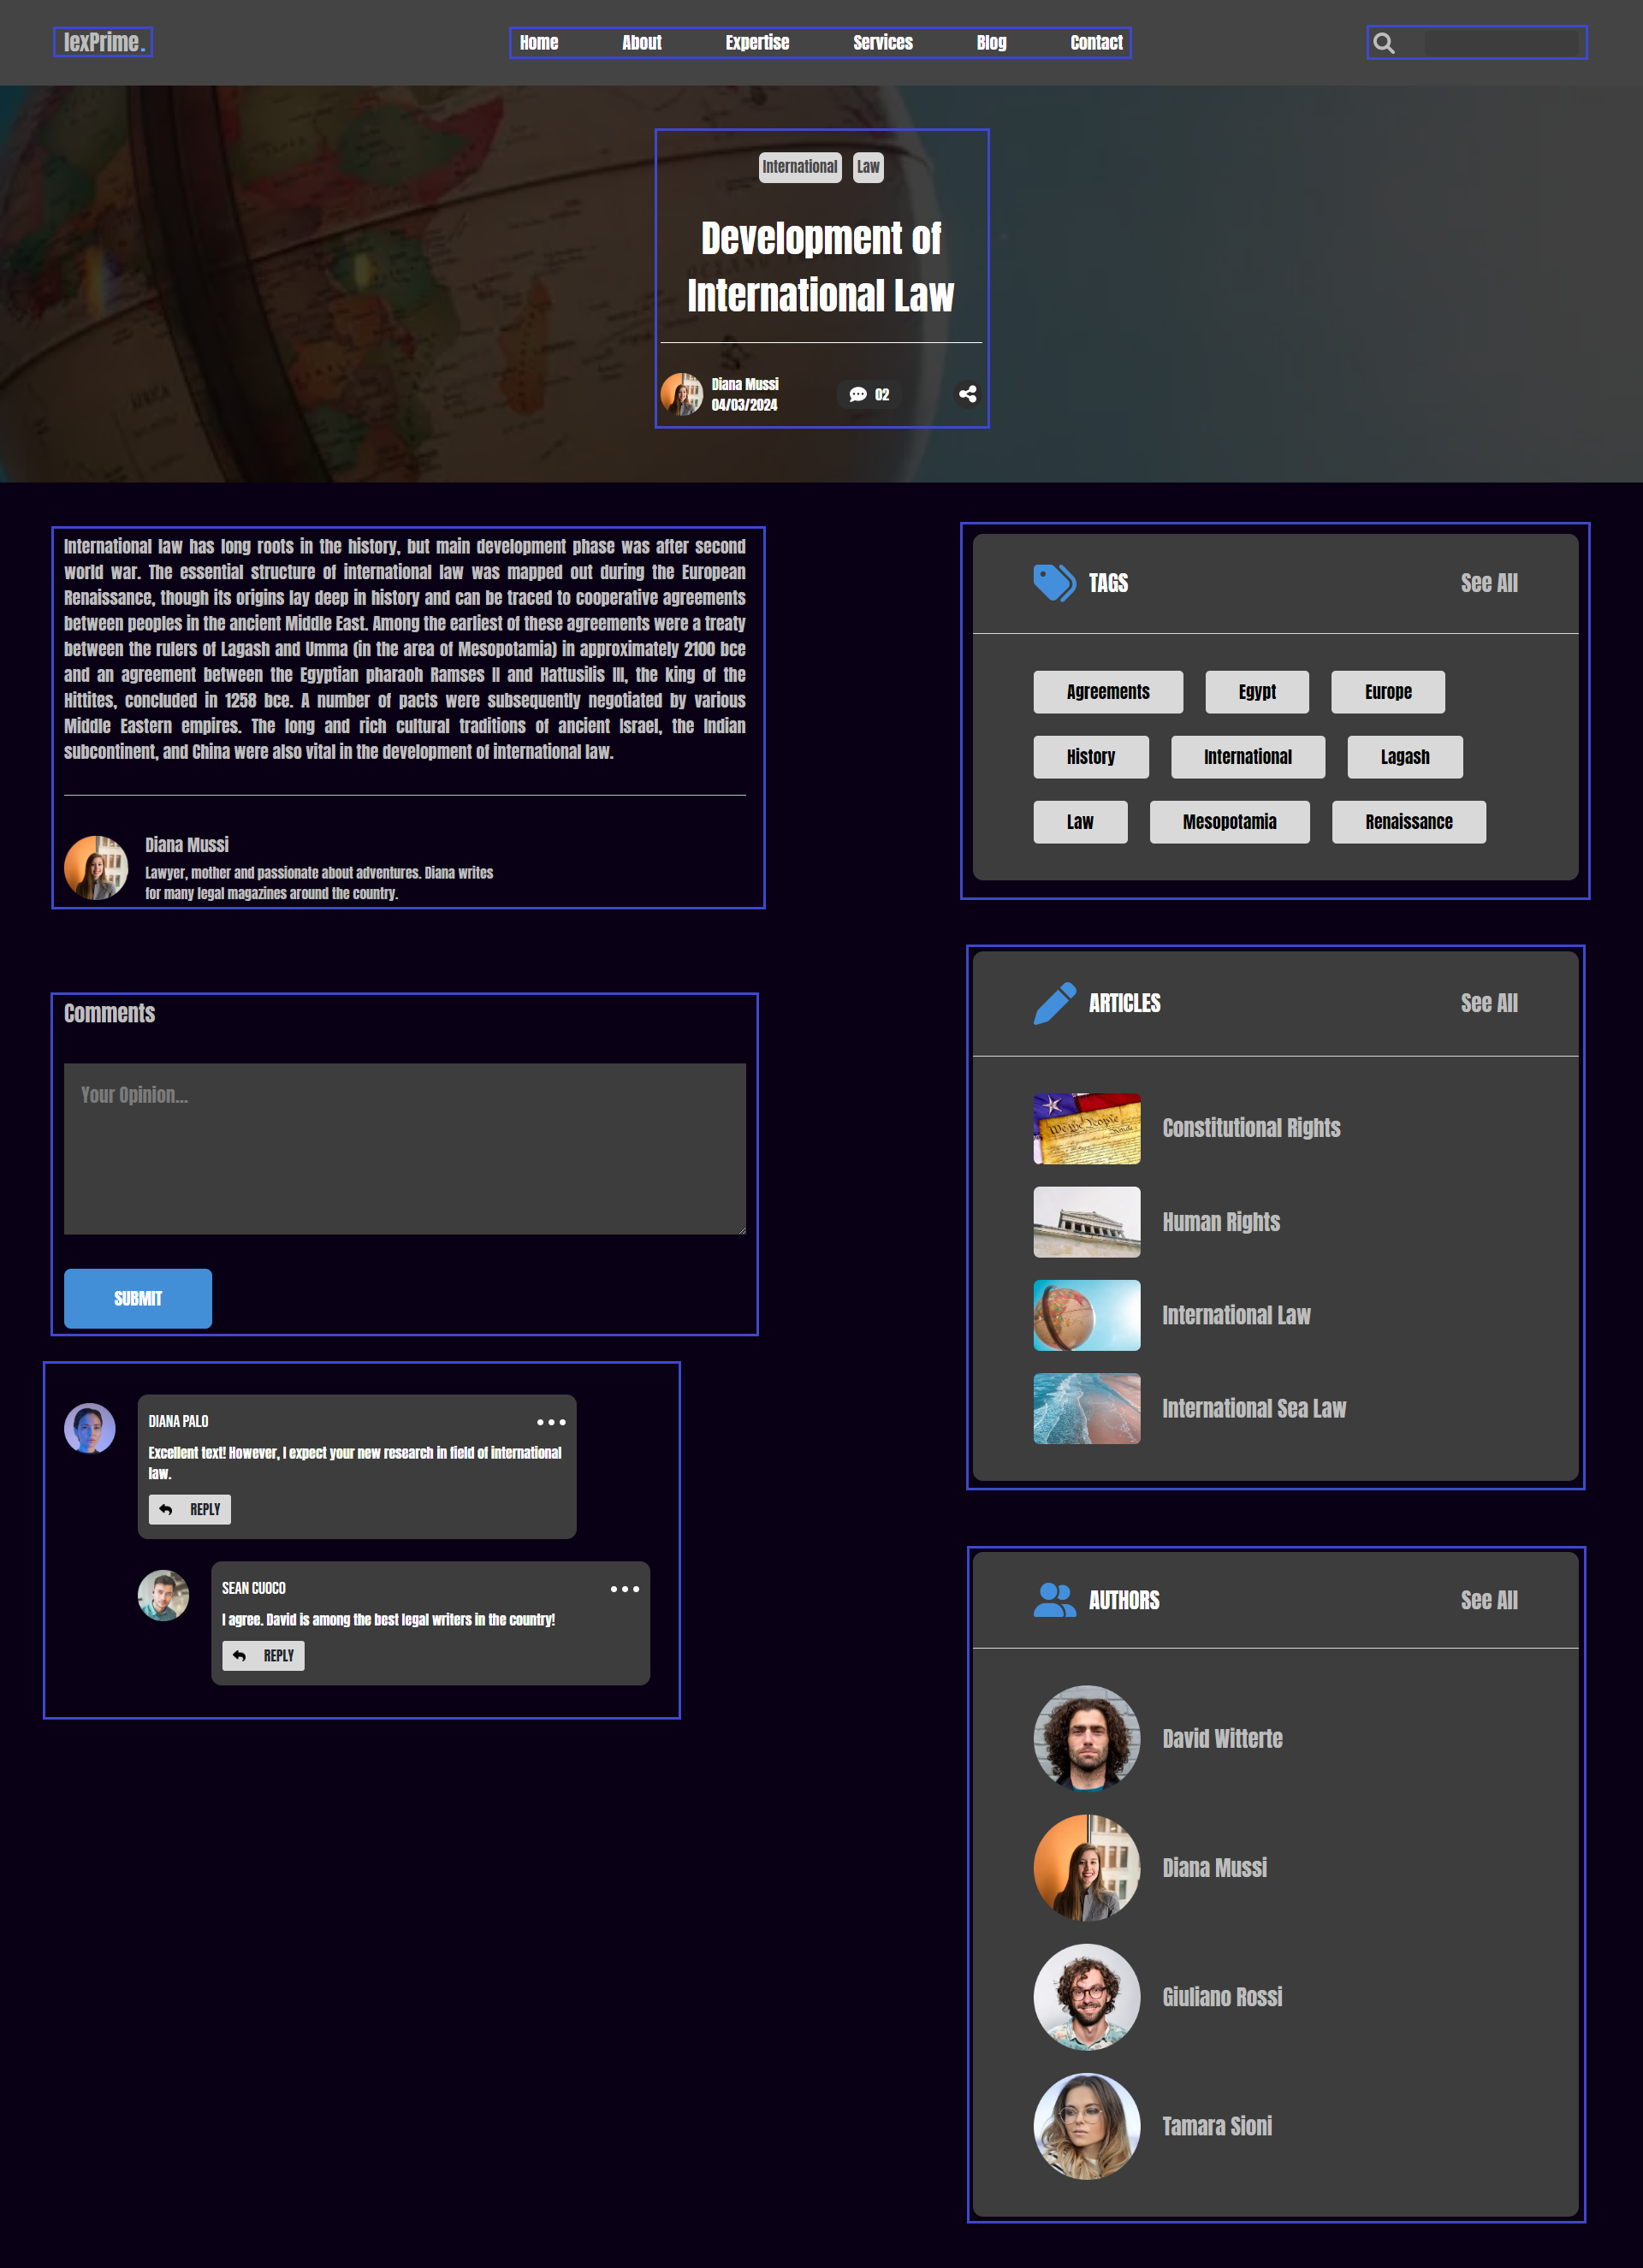1643x2268 pixels.
Task: See all tags
Action: pos(1488,583)
